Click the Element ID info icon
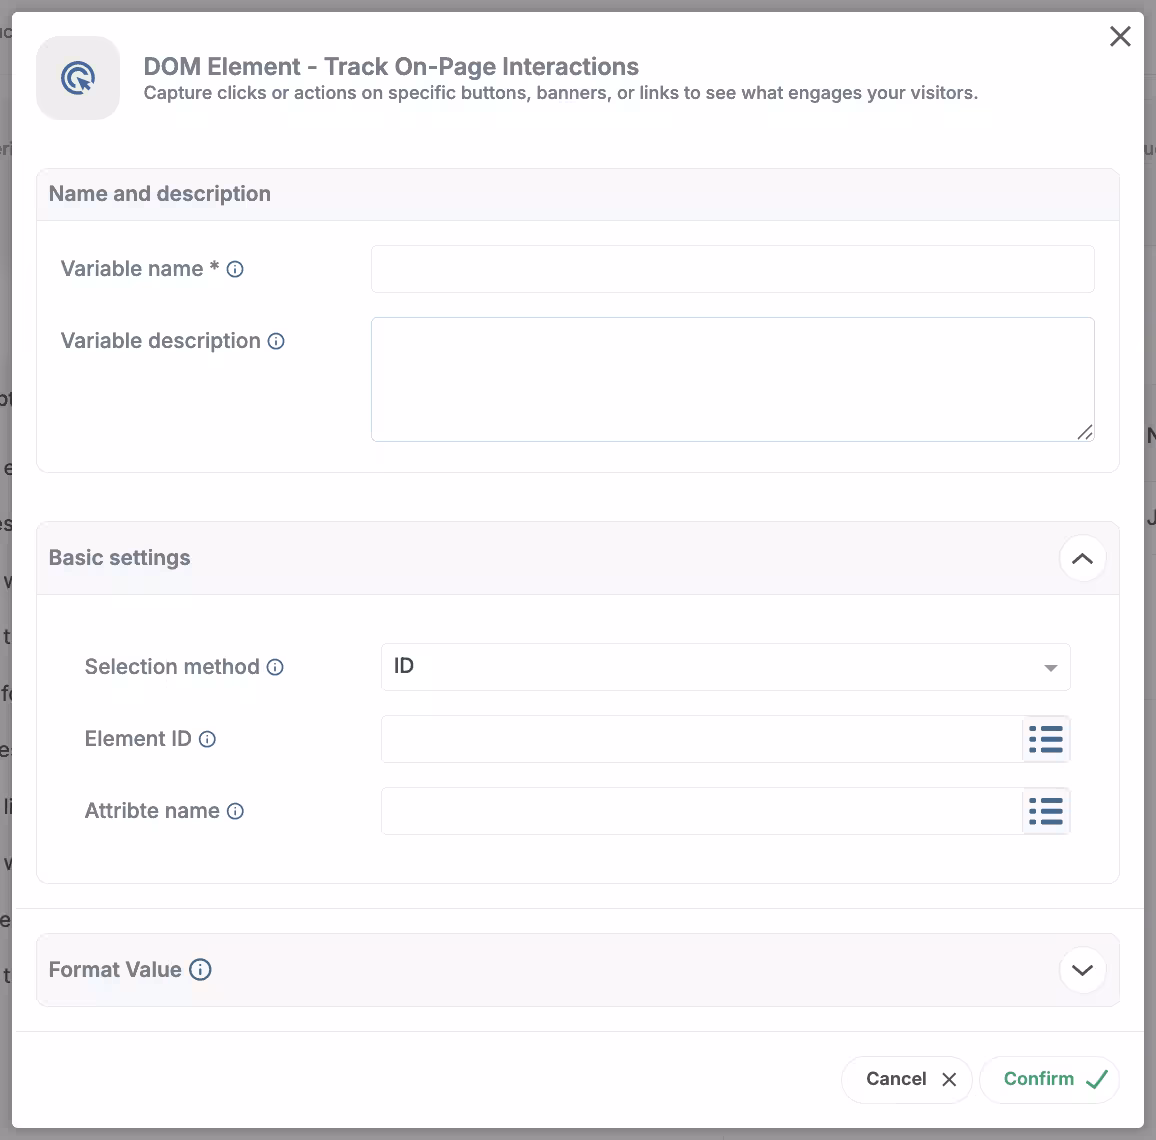This screenshot has height=1140, width=1156. point(207,739)
